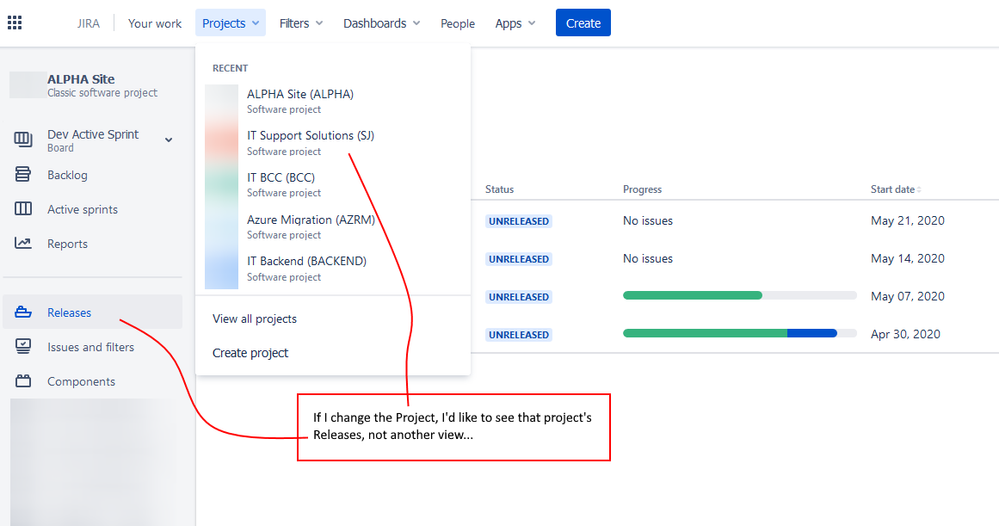
Task: Open Issues and filters in sidebar
Action: pos(92,346)
